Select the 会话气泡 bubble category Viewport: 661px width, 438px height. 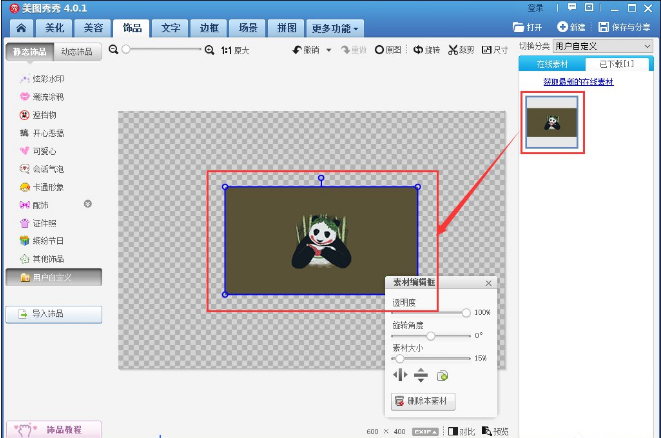click(42, 169)
